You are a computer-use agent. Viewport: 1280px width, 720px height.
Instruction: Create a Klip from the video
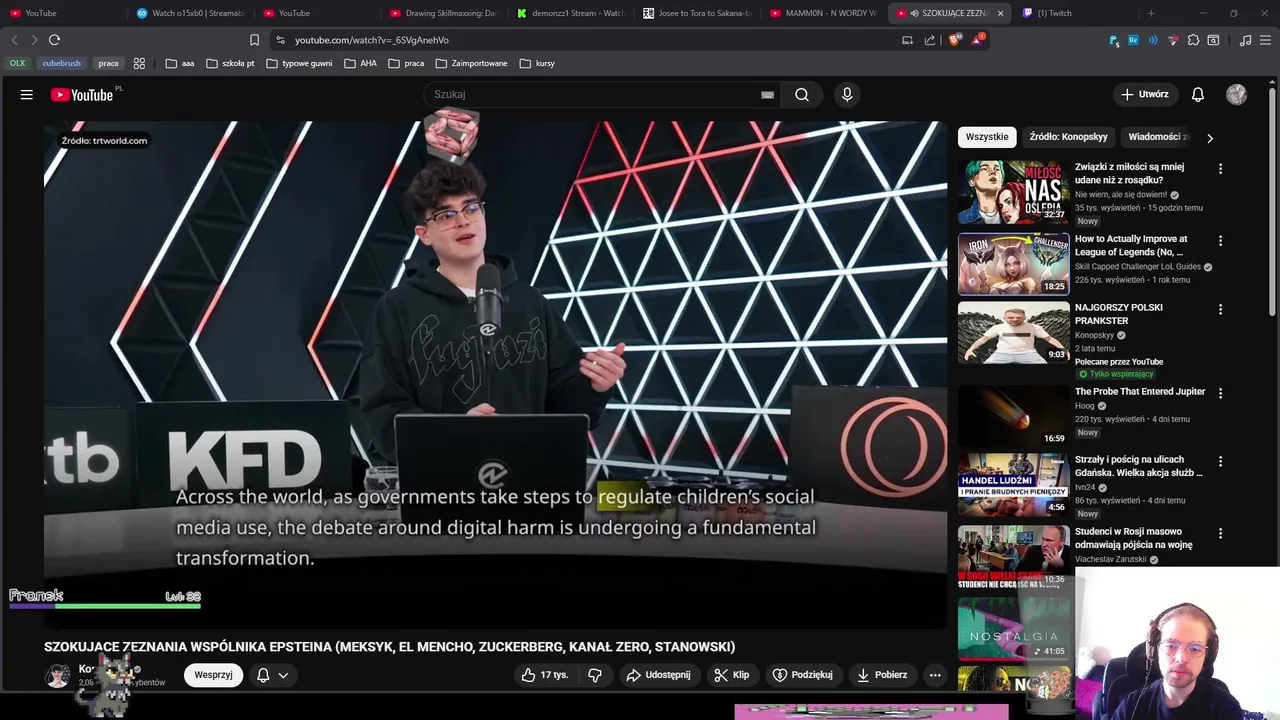pos(731,675)
